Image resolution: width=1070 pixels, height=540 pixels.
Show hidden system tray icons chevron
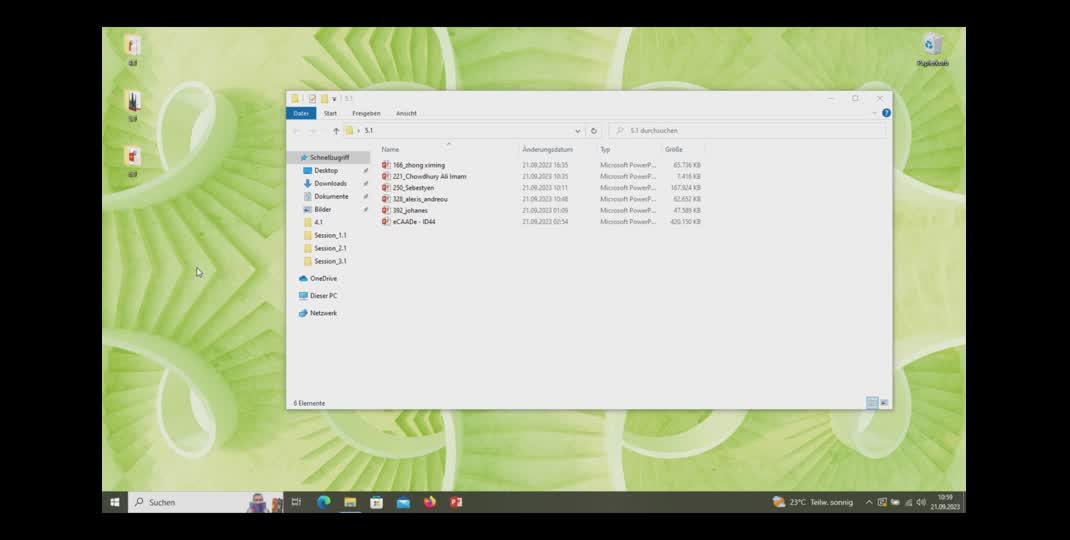click(868, 502)
